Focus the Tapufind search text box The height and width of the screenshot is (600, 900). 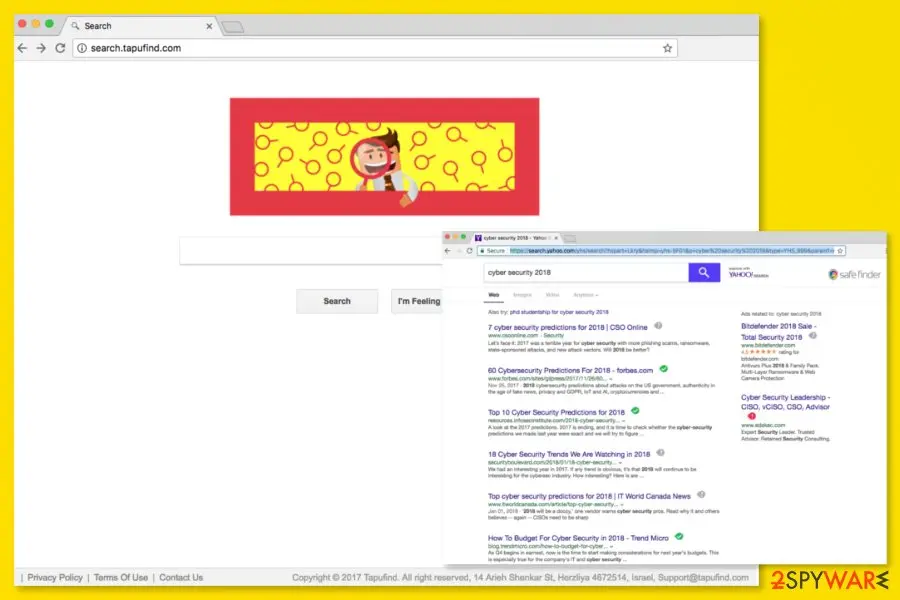tap(311, 250)
